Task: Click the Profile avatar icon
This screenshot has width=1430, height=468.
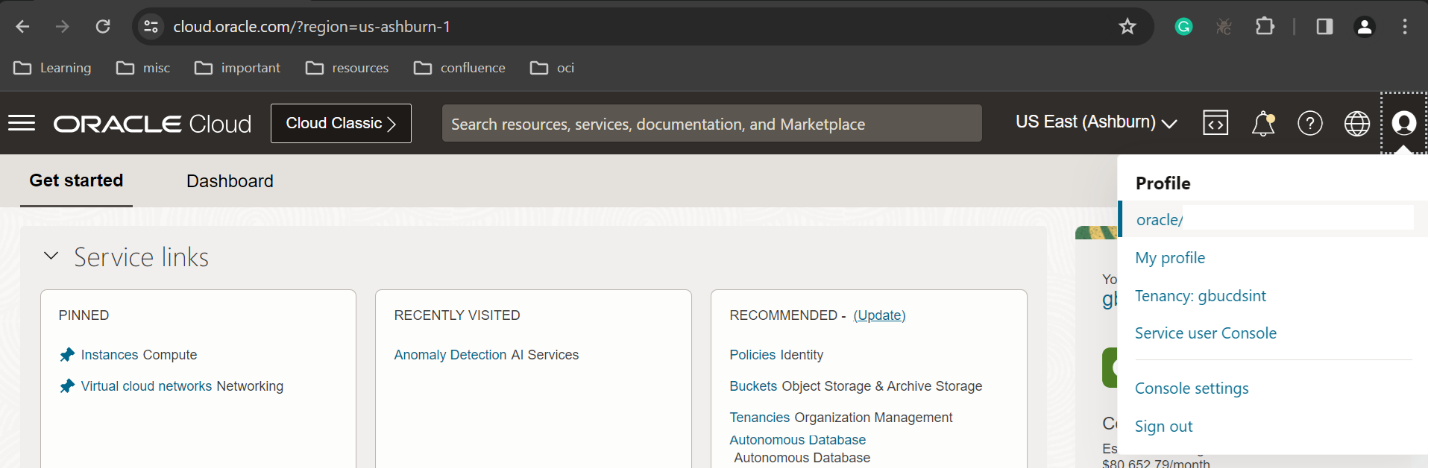Action: pyautogui.click(x=1404, y=123)
